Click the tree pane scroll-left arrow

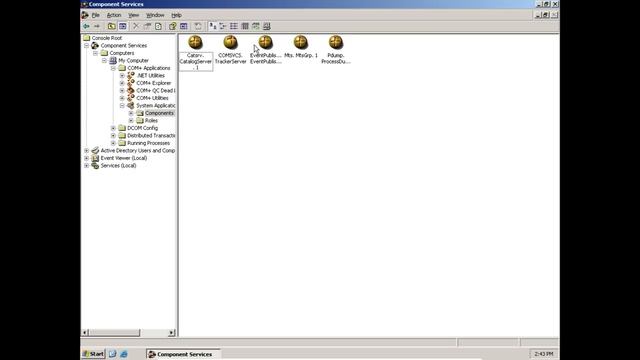[x=85, y=333]
